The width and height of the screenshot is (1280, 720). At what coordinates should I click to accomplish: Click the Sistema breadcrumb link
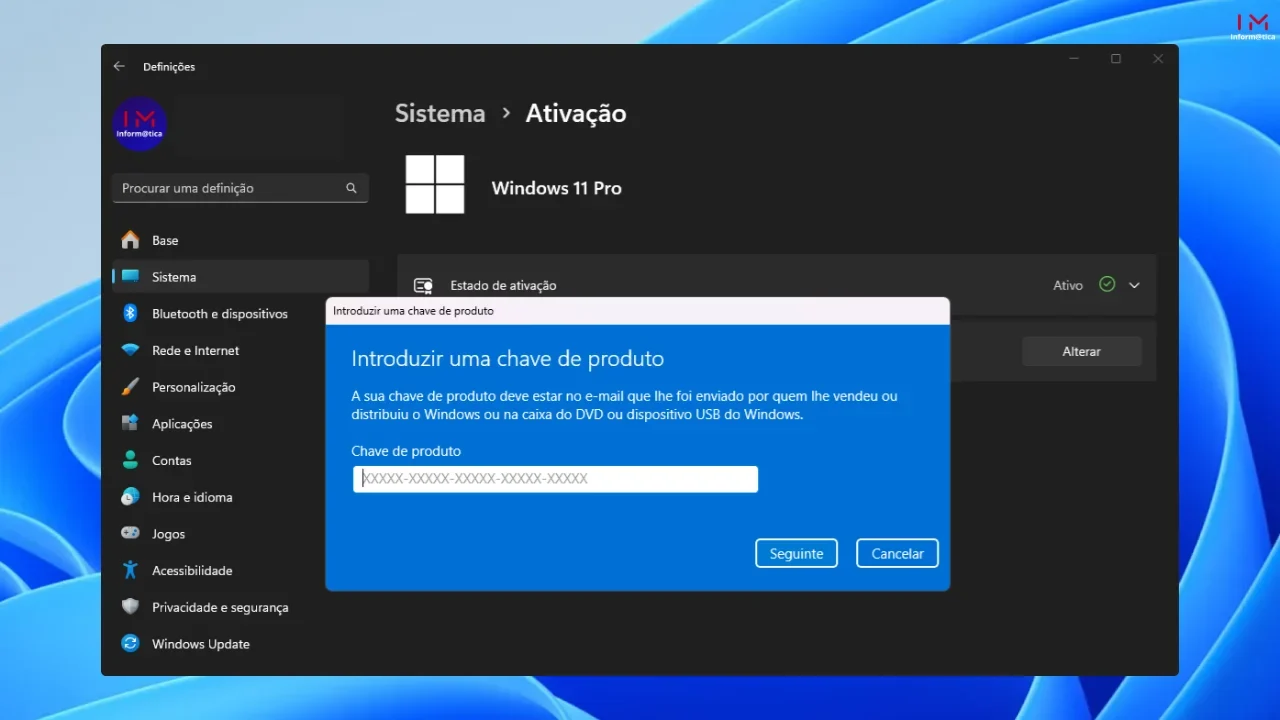[440, 113]
